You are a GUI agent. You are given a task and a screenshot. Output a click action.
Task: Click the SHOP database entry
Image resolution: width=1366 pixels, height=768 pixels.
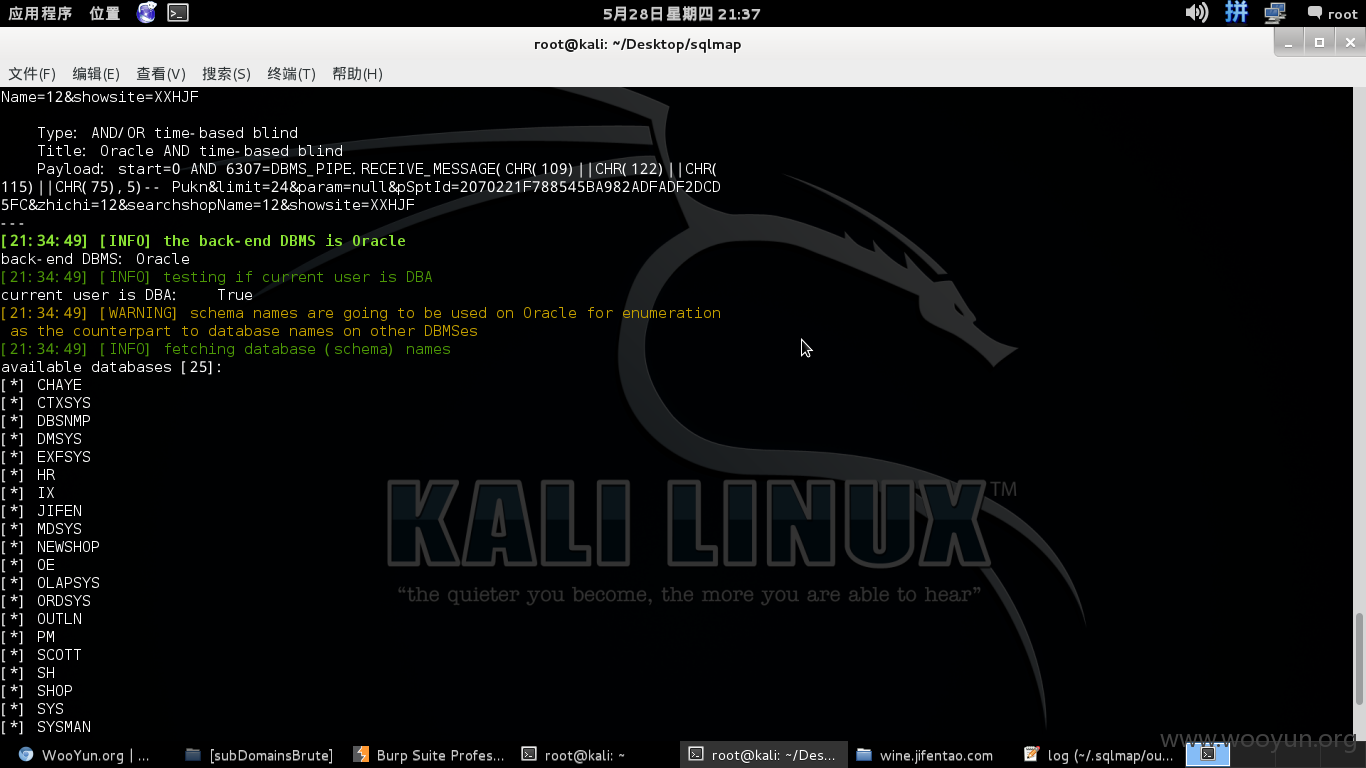pos(37,691)
